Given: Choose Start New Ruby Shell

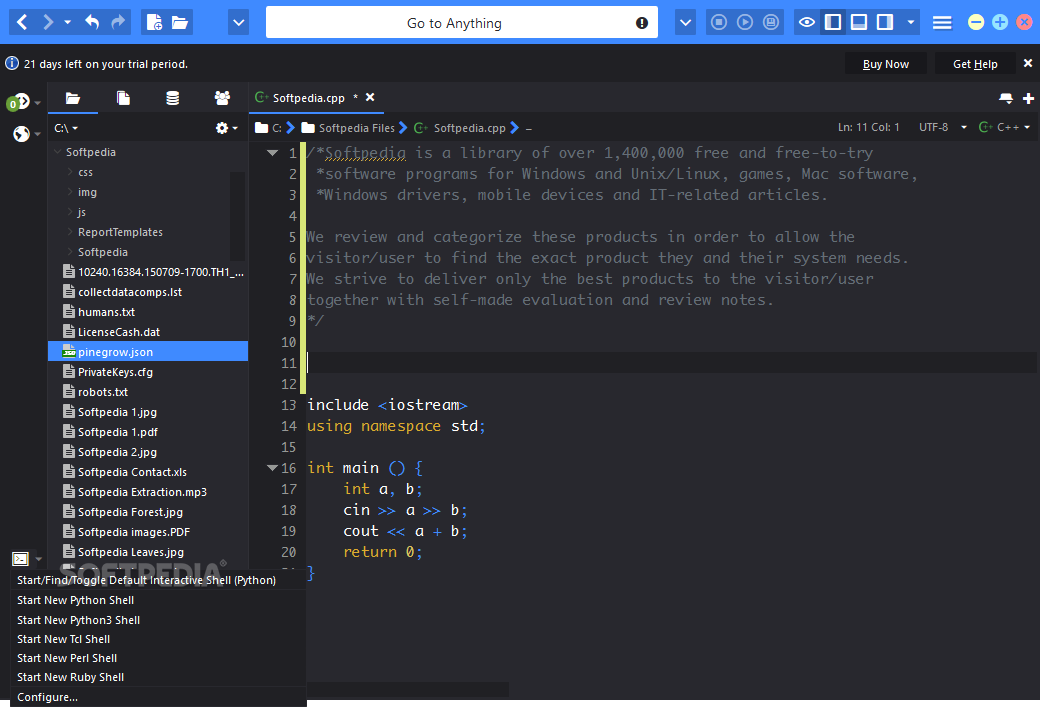Looking at the screenshot, I should pos(159,677).
